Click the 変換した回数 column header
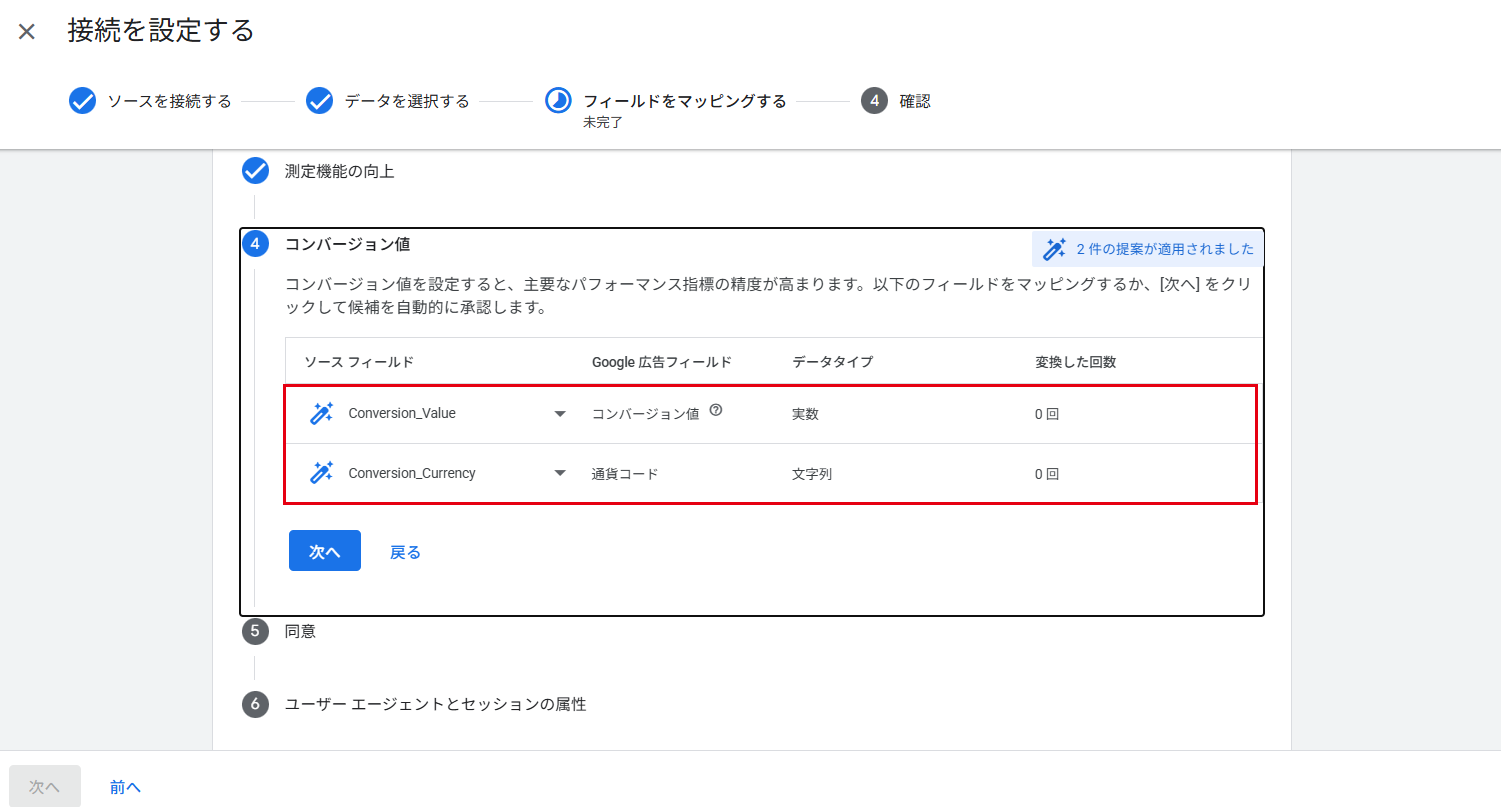The image size is (1501, 807). coord(1076,362)
